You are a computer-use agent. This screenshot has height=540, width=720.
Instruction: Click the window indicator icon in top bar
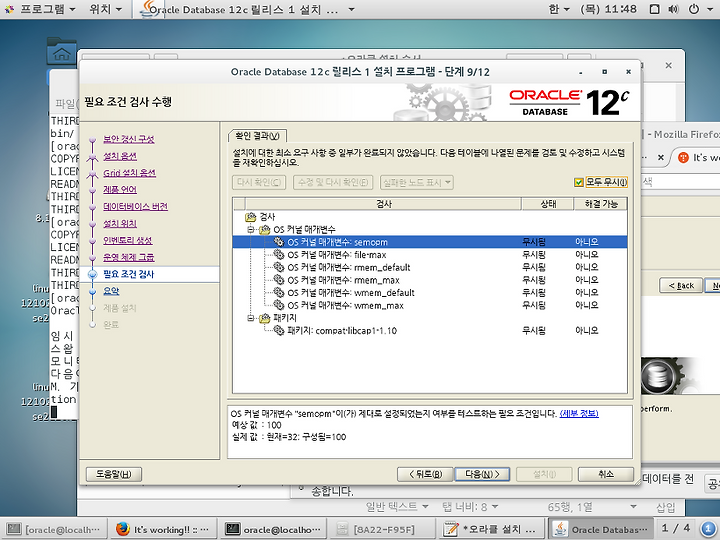[x=655, y=9]
